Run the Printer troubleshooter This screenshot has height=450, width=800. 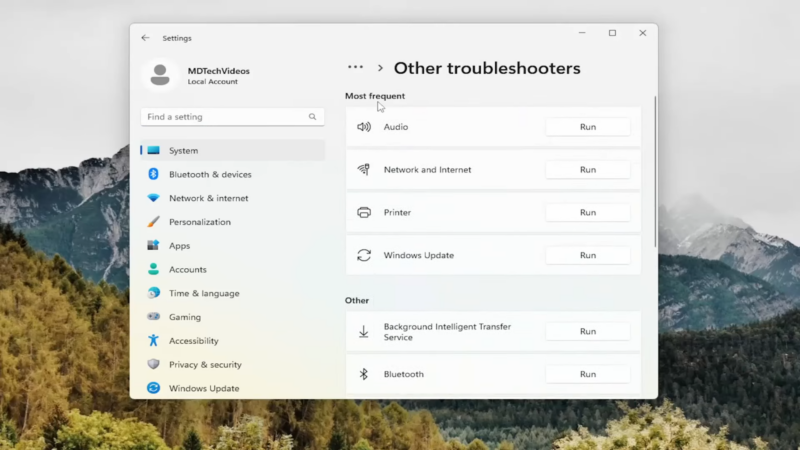588,212
